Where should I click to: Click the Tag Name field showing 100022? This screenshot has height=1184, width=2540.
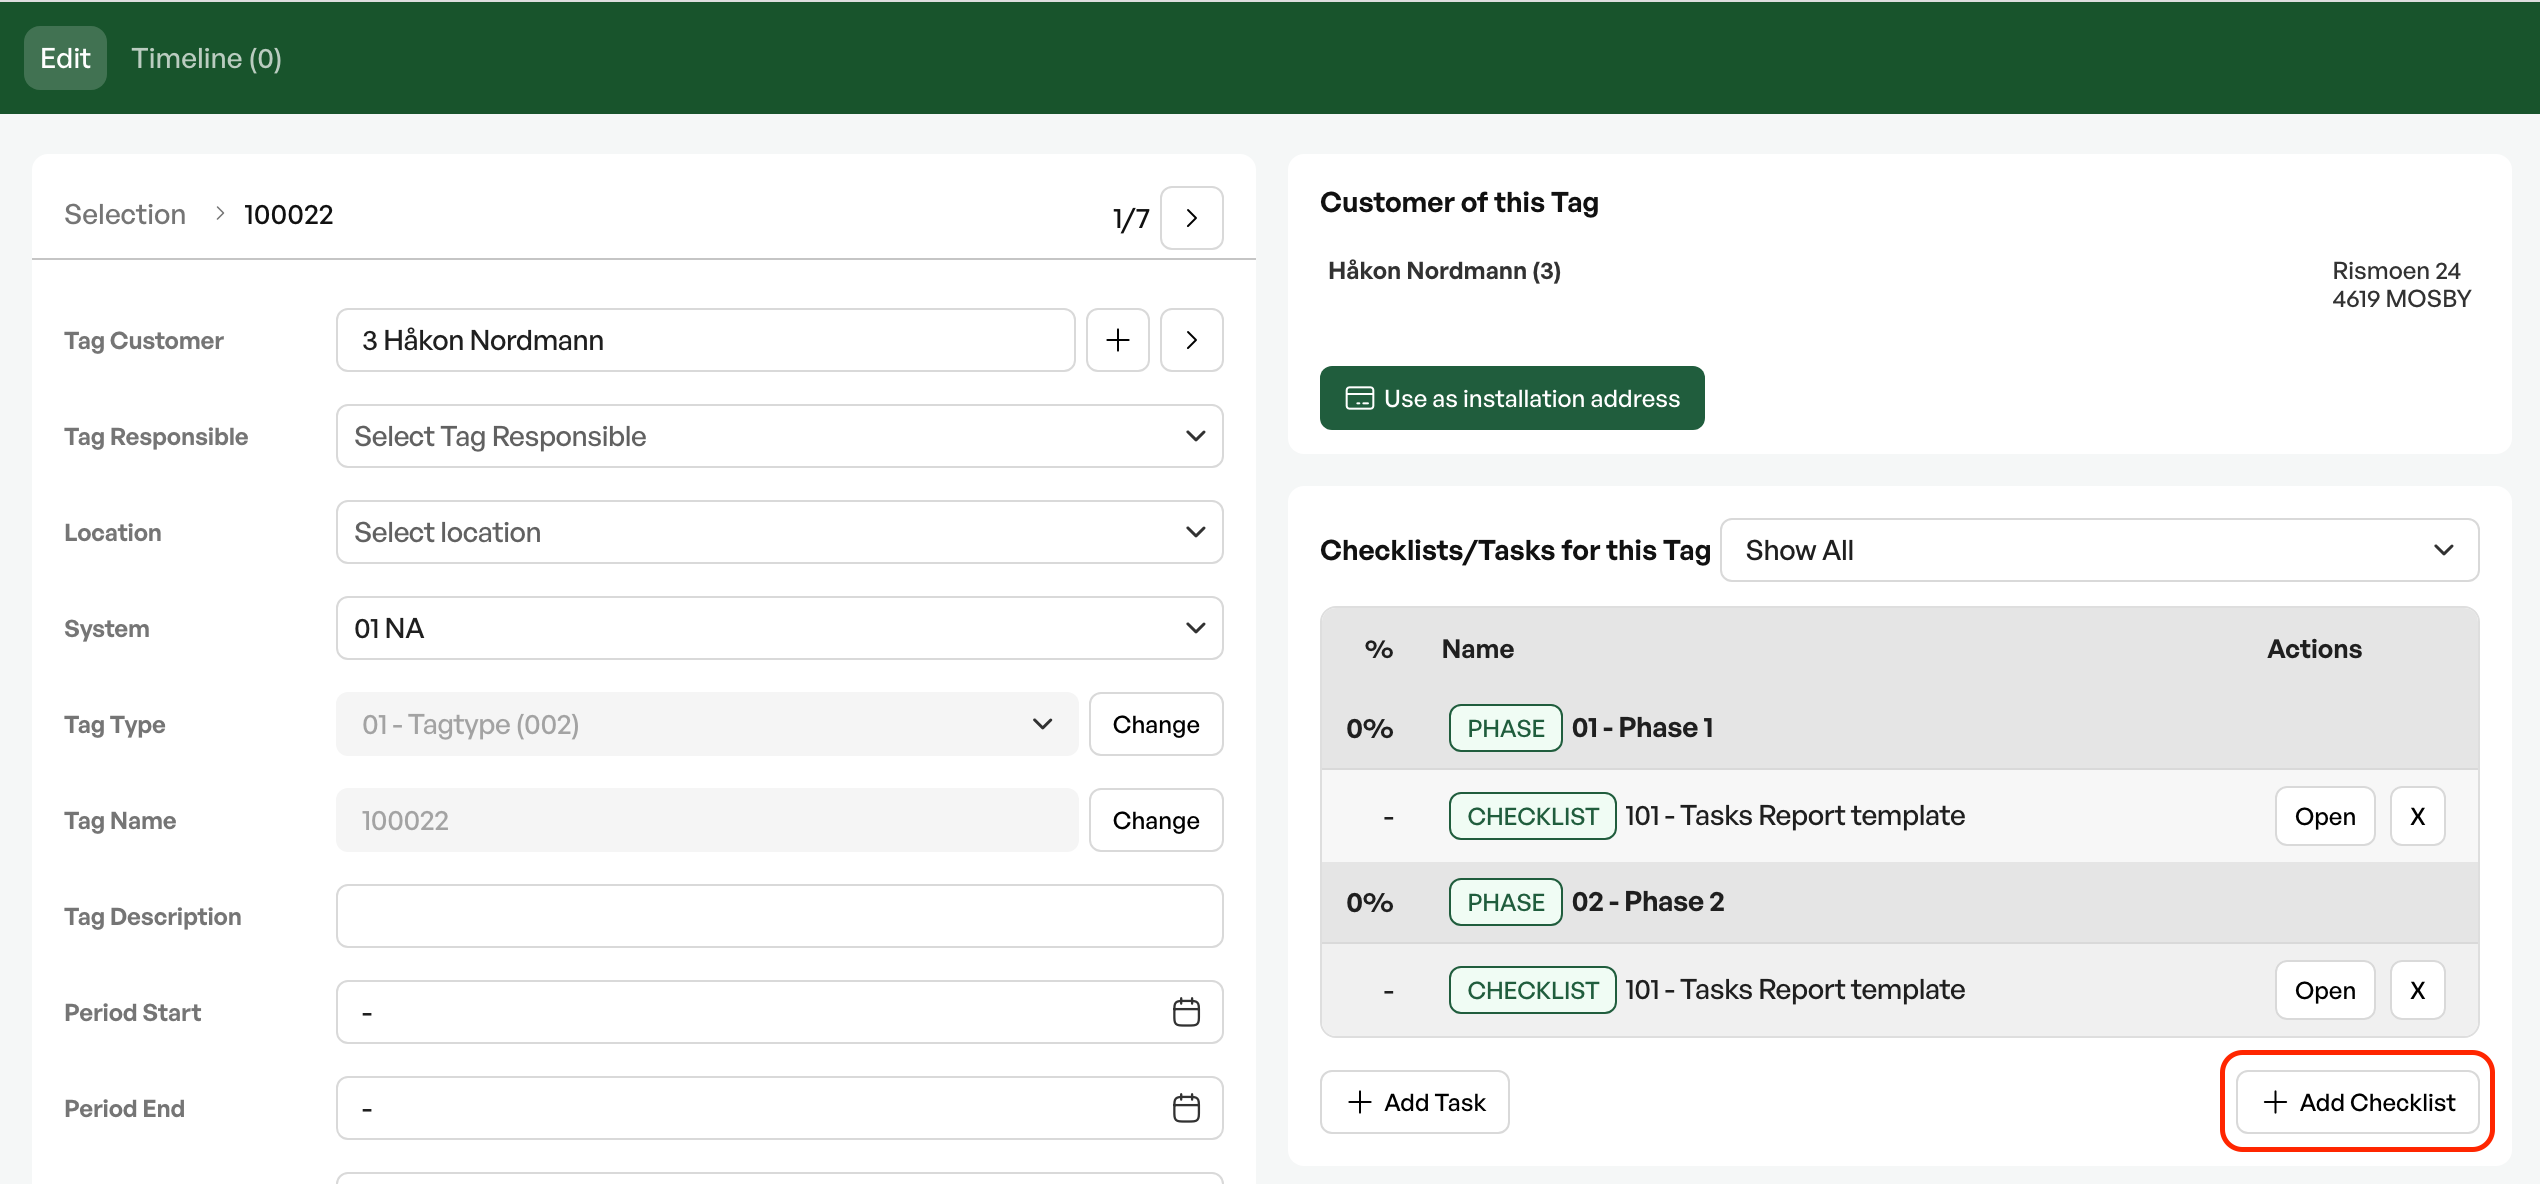click(x=707, y=820)
